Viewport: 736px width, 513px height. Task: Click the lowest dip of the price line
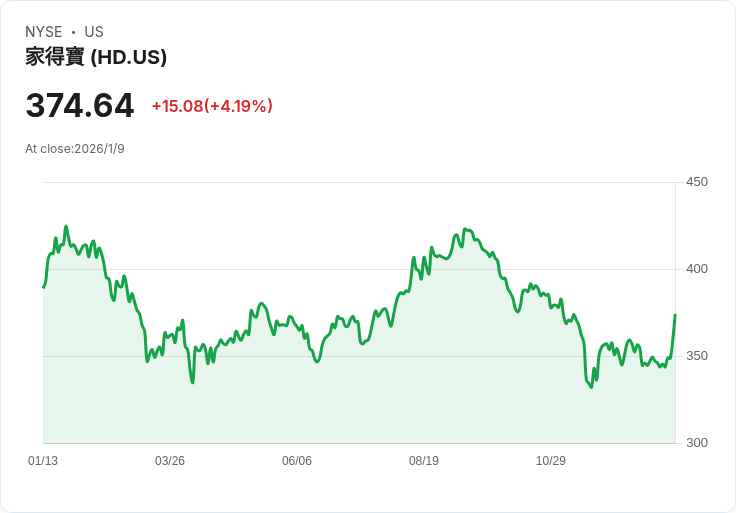pyautogui.click(x=591, y=387)
